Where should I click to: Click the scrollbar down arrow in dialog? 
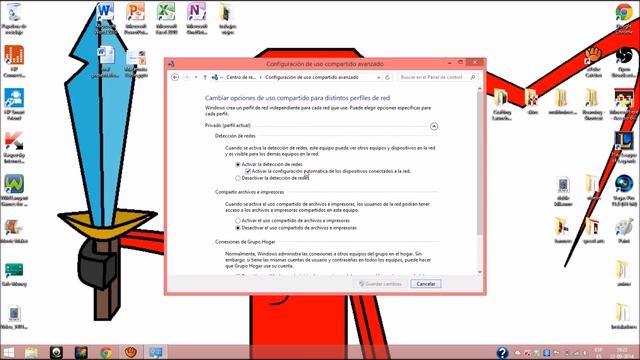480,272
